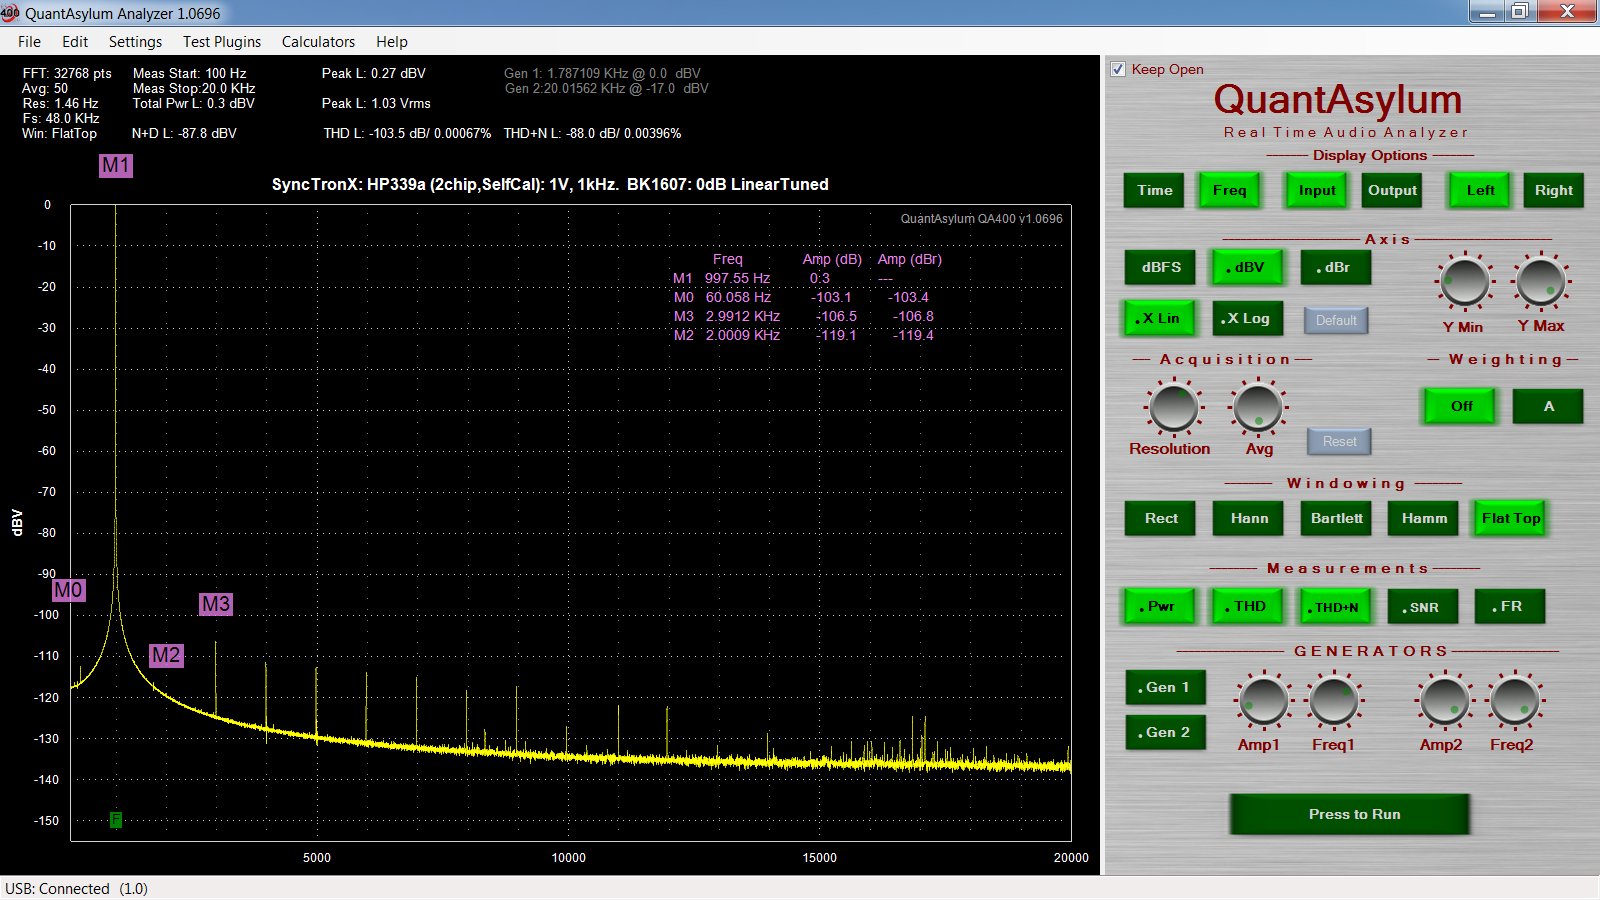Viewport: 1600px width, 900px height.
Task: Click the Freq1 generator knob
Action: [1333, 700]
